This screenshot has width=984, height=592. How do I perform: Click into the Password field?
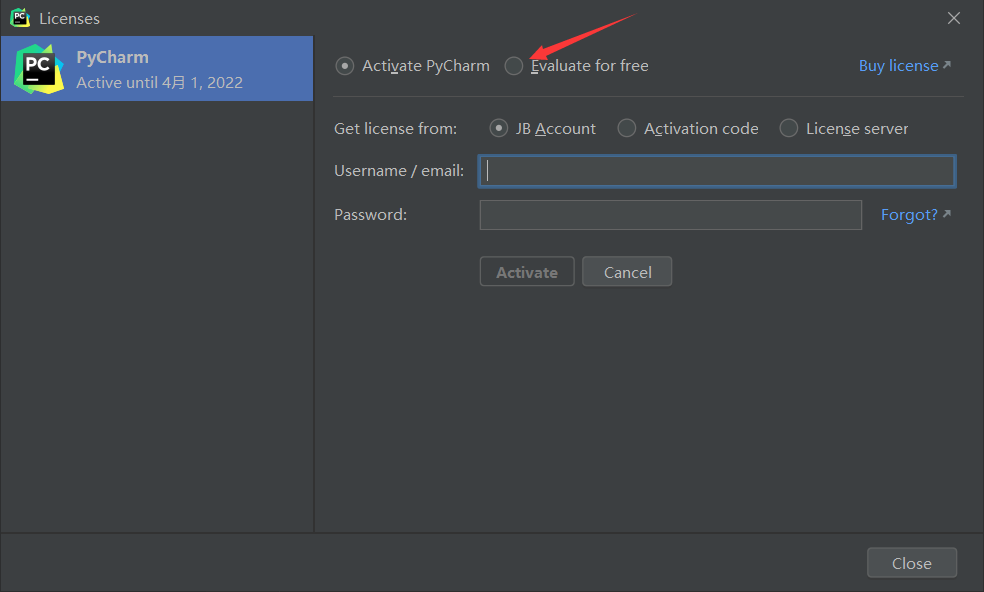(670, 215)
